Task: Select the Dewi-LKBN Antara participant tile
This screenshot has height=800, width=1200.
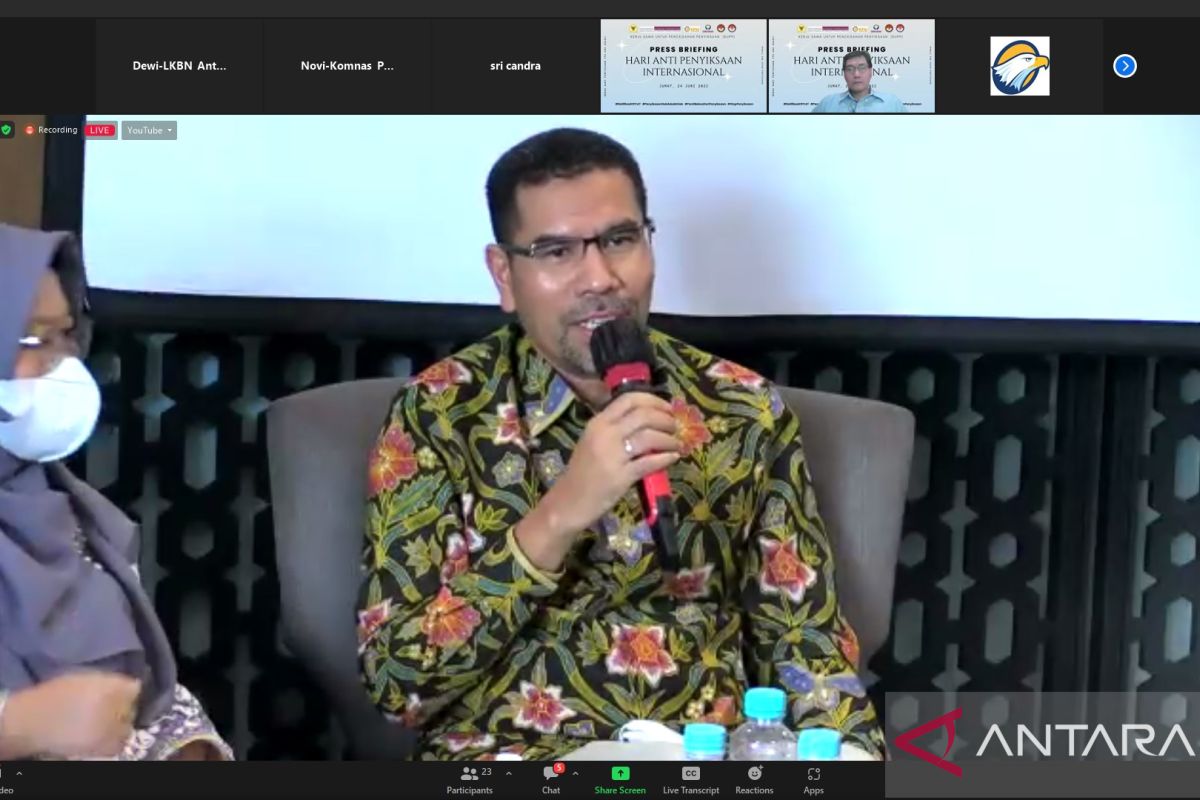Action: (x=180, y=65)
